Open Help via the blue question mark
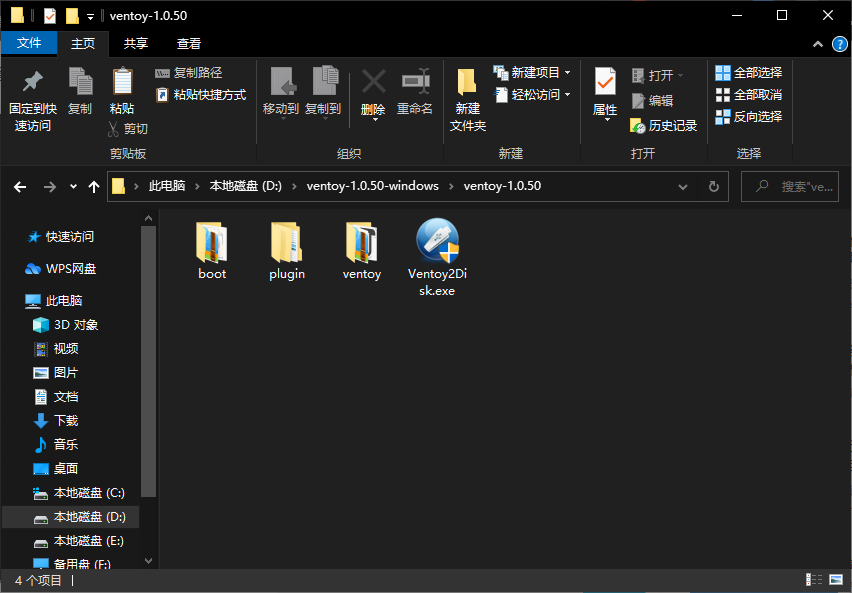 [x=840, y=44]
